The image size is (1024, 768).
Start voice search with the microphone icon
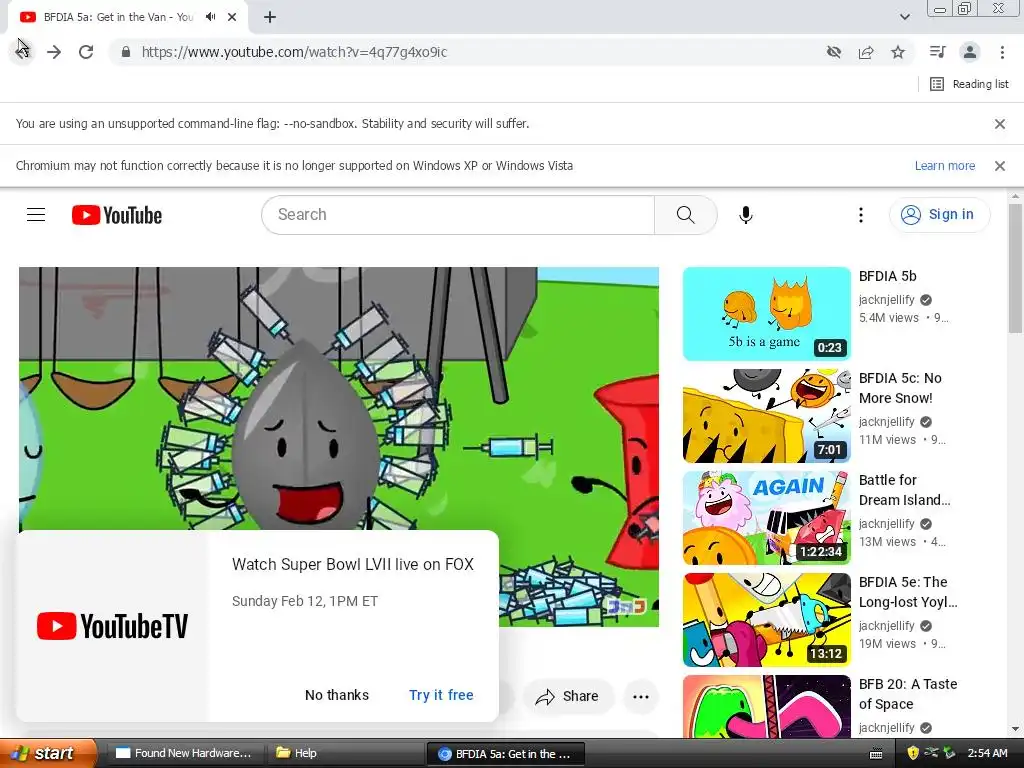(746, 215)
